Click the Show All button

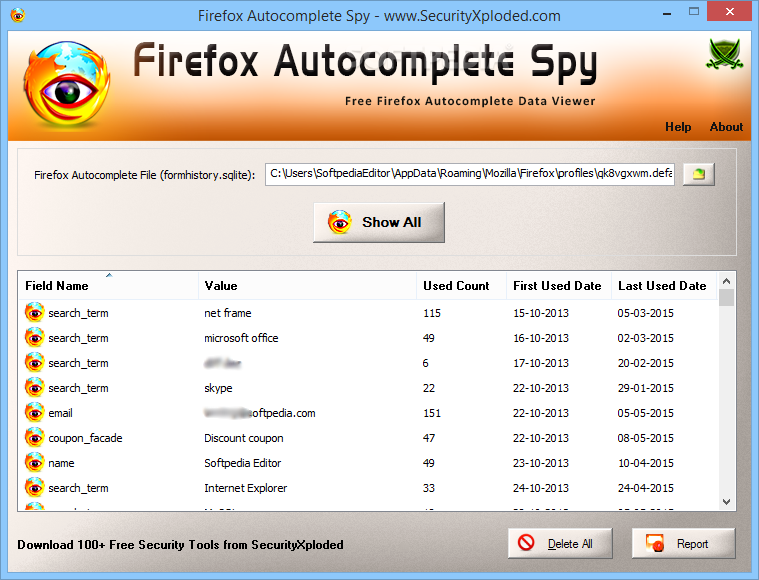click(x=379, y=222)
